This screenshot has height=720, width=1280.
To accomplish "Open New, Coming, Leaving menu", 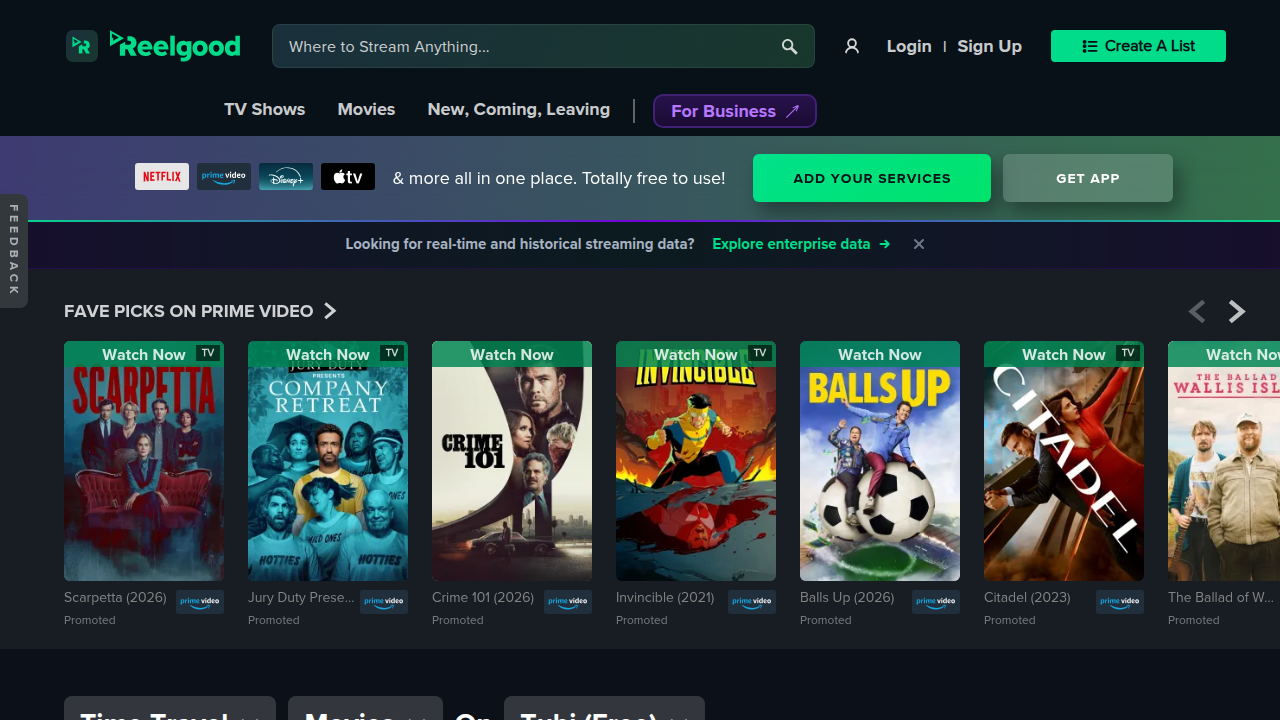I will pos(518,109).
